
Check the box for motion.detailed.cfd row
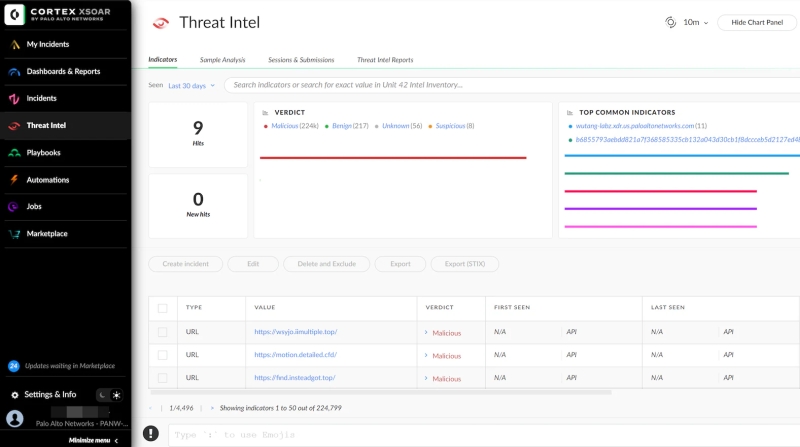162,355
